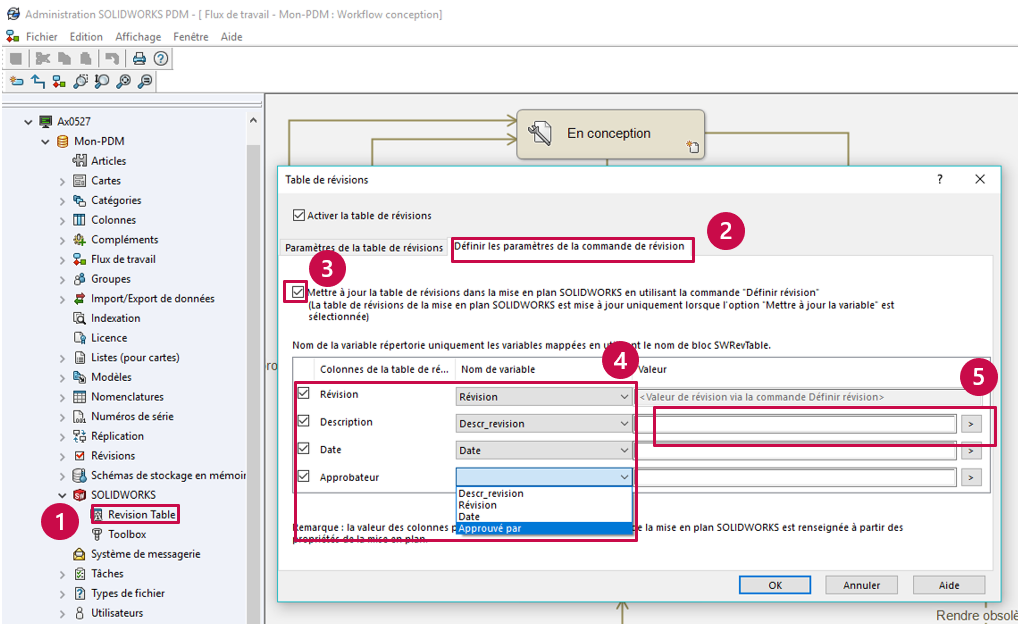Click the Aide button in the dialog

[x=949, y=585]
